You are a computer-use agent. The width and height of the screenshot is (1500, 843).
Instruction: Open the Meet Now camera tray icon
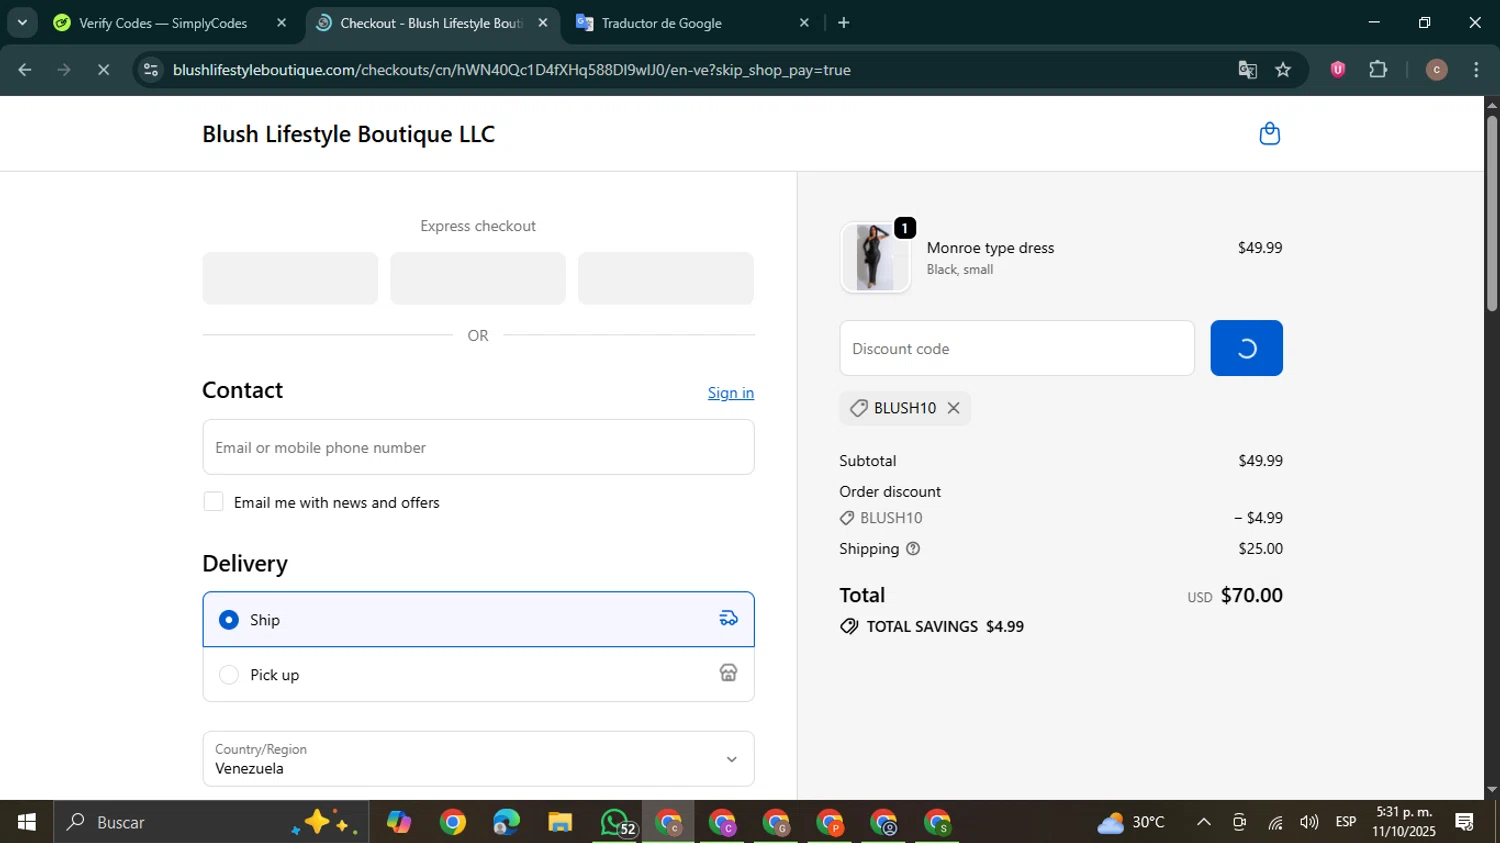coord(1239,822)
